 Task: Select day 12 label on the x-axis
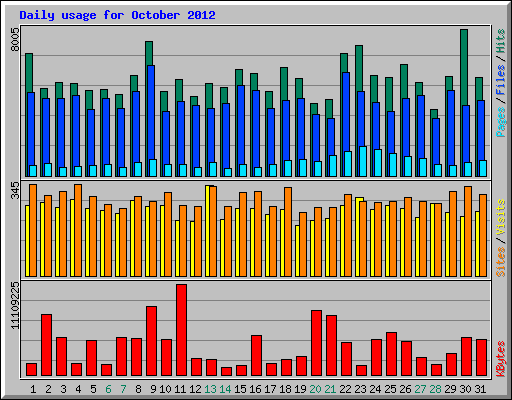coord(195,389)
